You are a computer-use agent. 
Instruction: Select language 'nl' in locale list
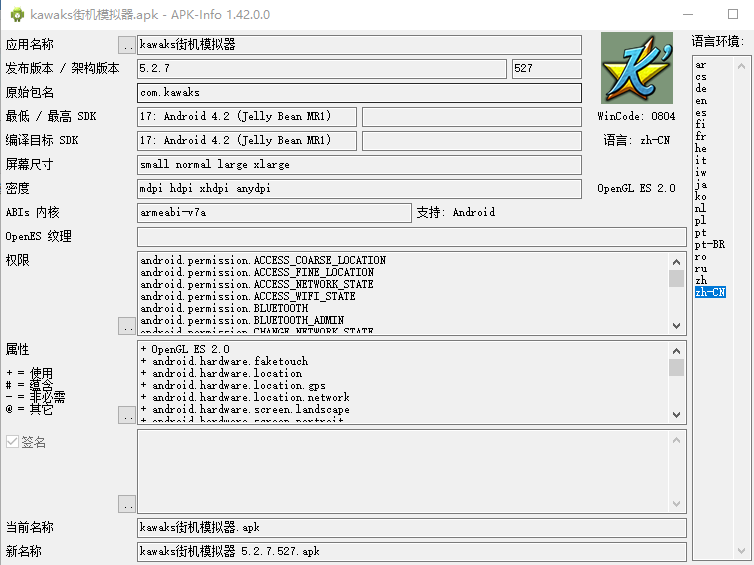700,208
